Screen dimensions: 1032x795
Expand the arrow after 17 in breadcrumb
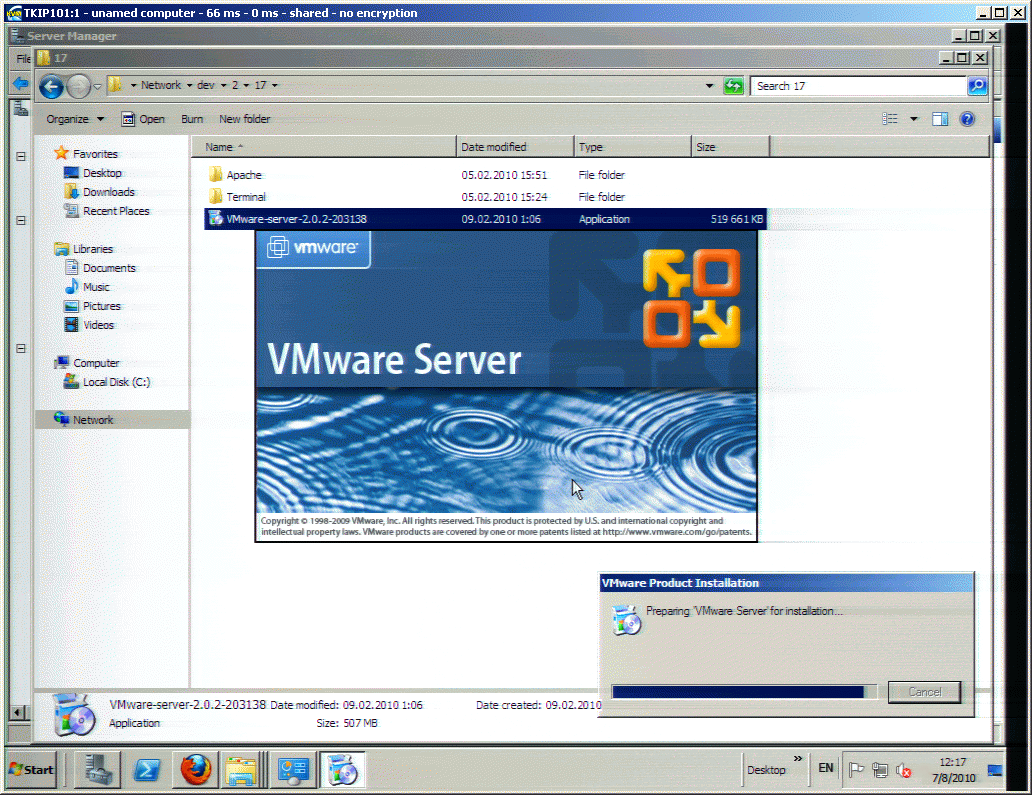coord(275,86)
